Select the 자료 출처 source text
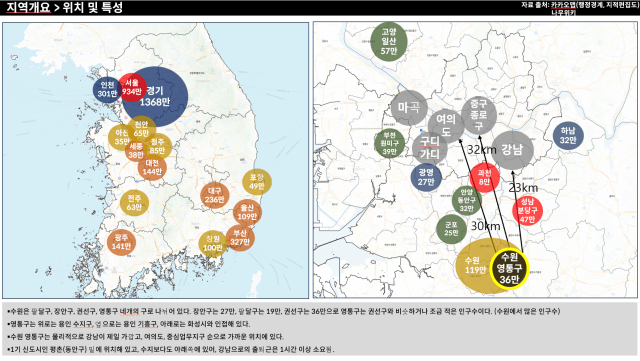 coord(580,5)
